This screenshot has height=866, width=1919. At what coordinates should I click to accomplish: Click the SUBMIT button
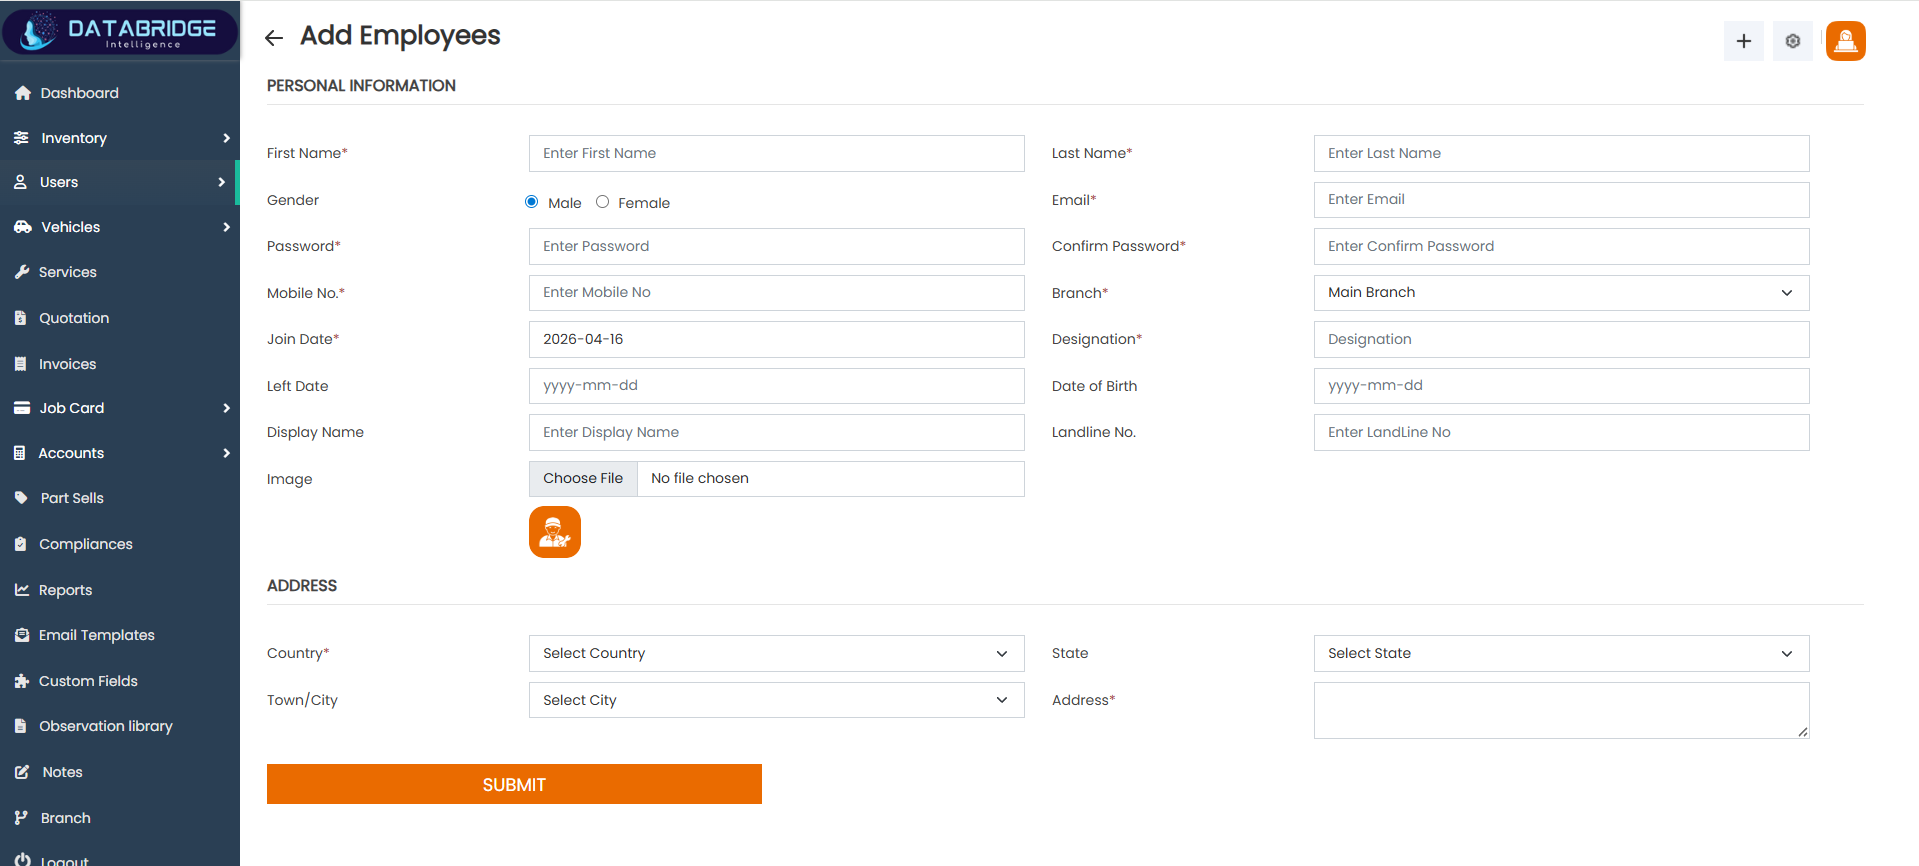(514, 784)
